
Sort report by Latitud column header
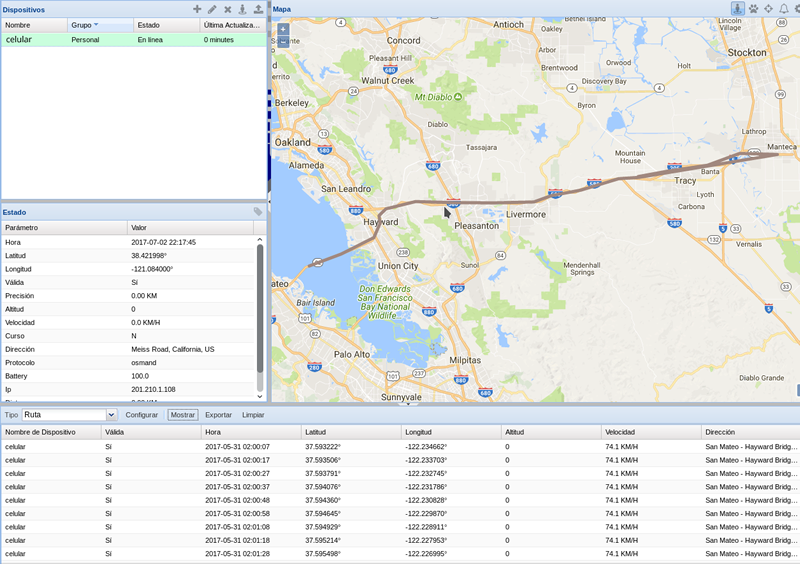click(x=351, y=432)
